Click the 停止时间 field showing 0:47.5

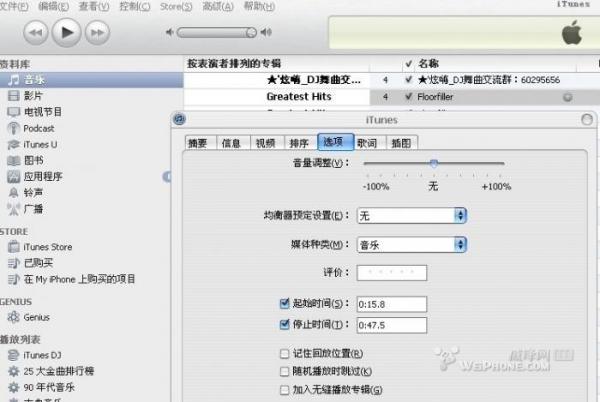point(391,325)
